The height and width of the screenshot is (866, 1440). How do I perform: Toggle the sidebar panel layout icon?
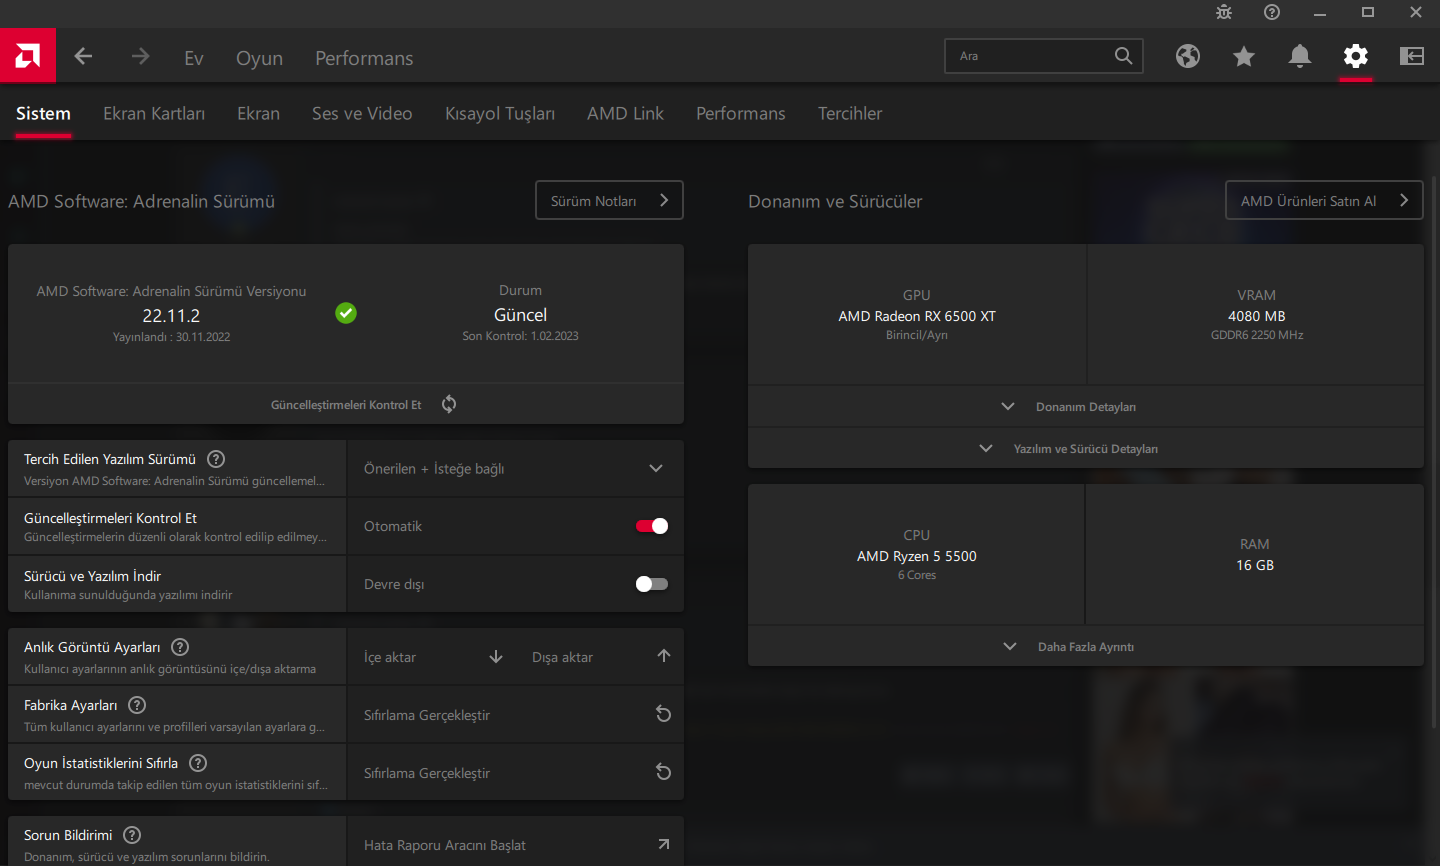pyautogui.click(x=1412, y=56)
